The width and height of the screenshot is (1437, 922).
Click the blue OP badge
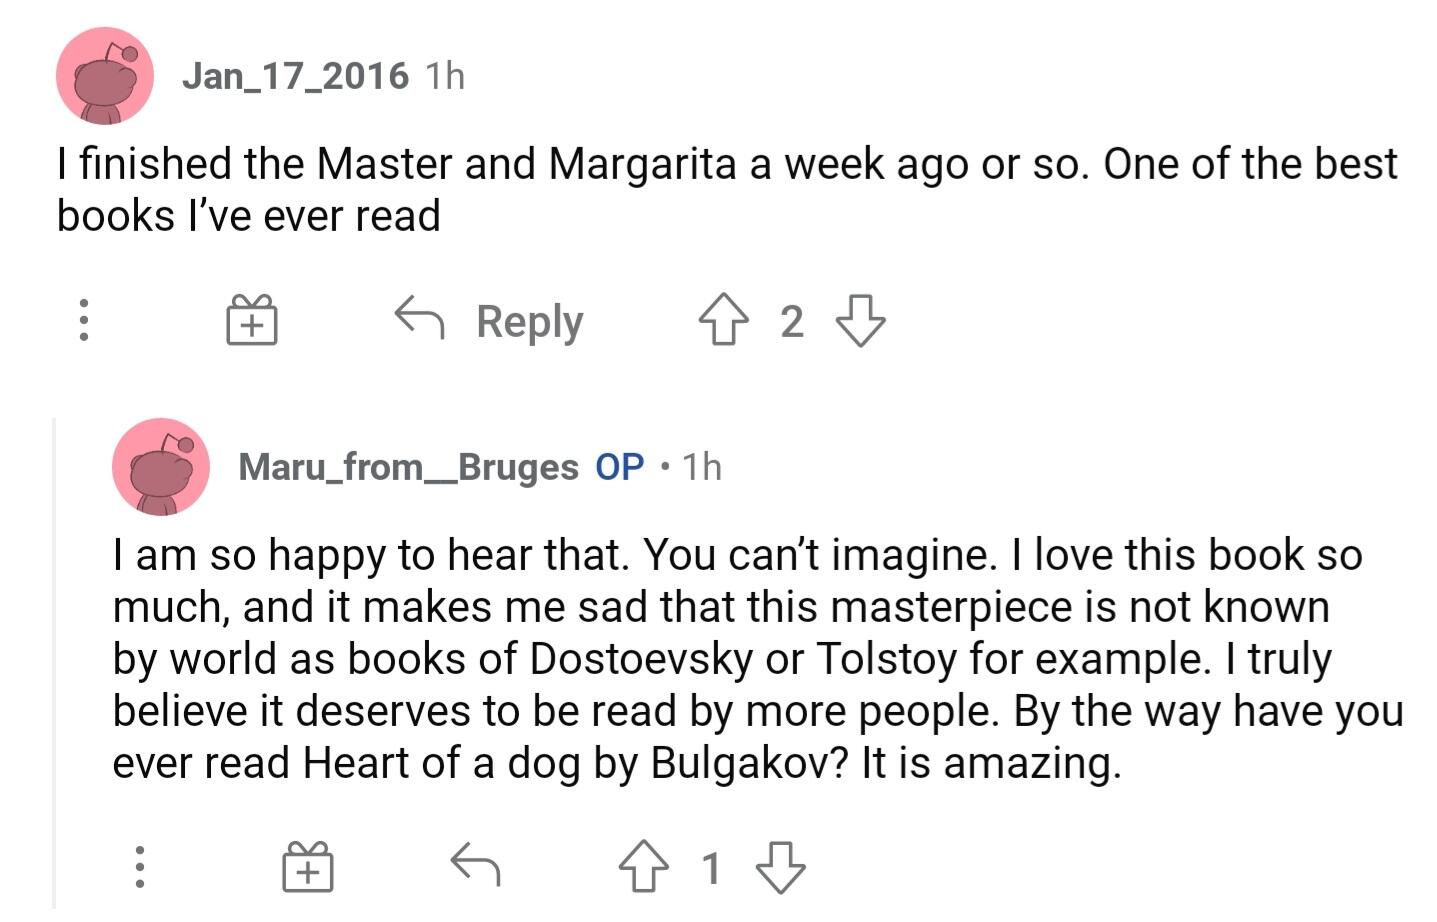(x=620, y=467)
